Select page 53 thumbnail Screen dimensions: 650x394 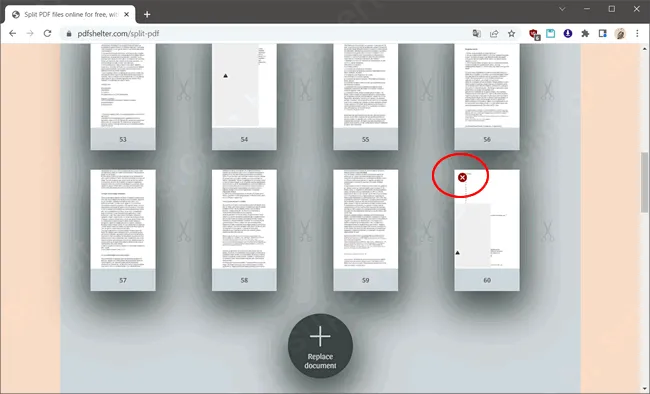point(123,97)
